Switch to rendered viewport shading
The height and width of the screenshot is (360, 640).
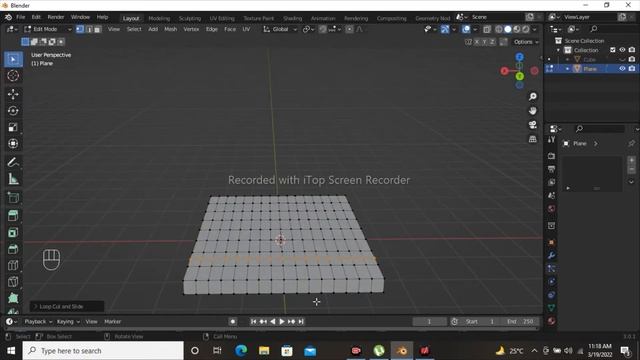[526, 29]
